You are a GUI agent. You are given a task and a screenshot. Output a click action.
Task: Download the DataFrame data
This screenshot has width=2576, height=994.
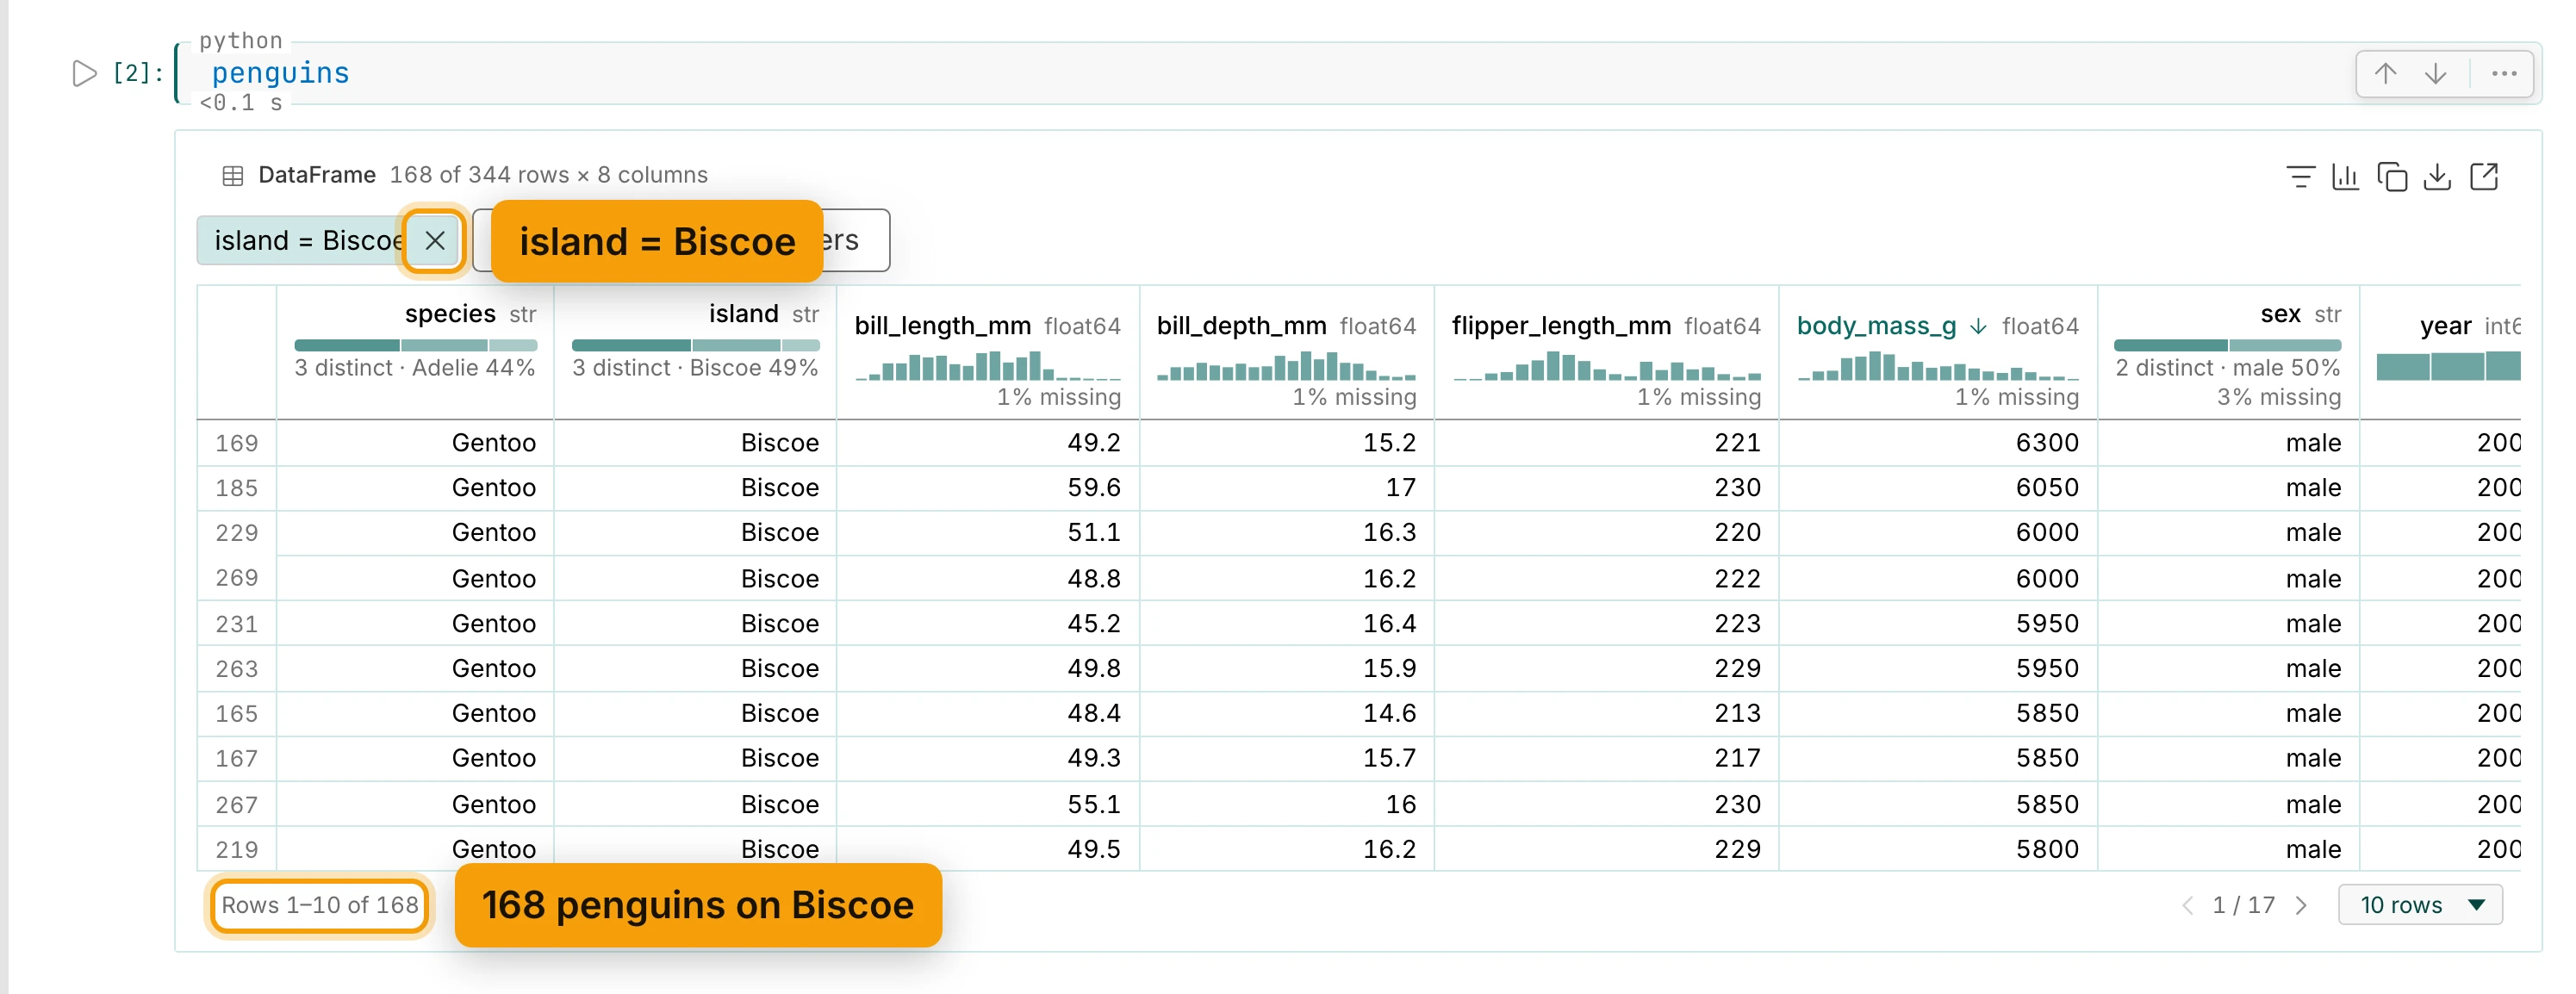coord(2438,177)
